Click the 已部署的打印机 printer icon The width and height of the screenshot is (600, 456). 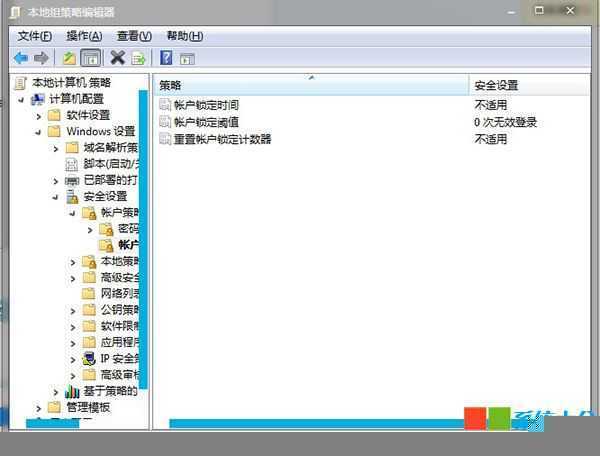pyautogui.click(x=72, y=180)
